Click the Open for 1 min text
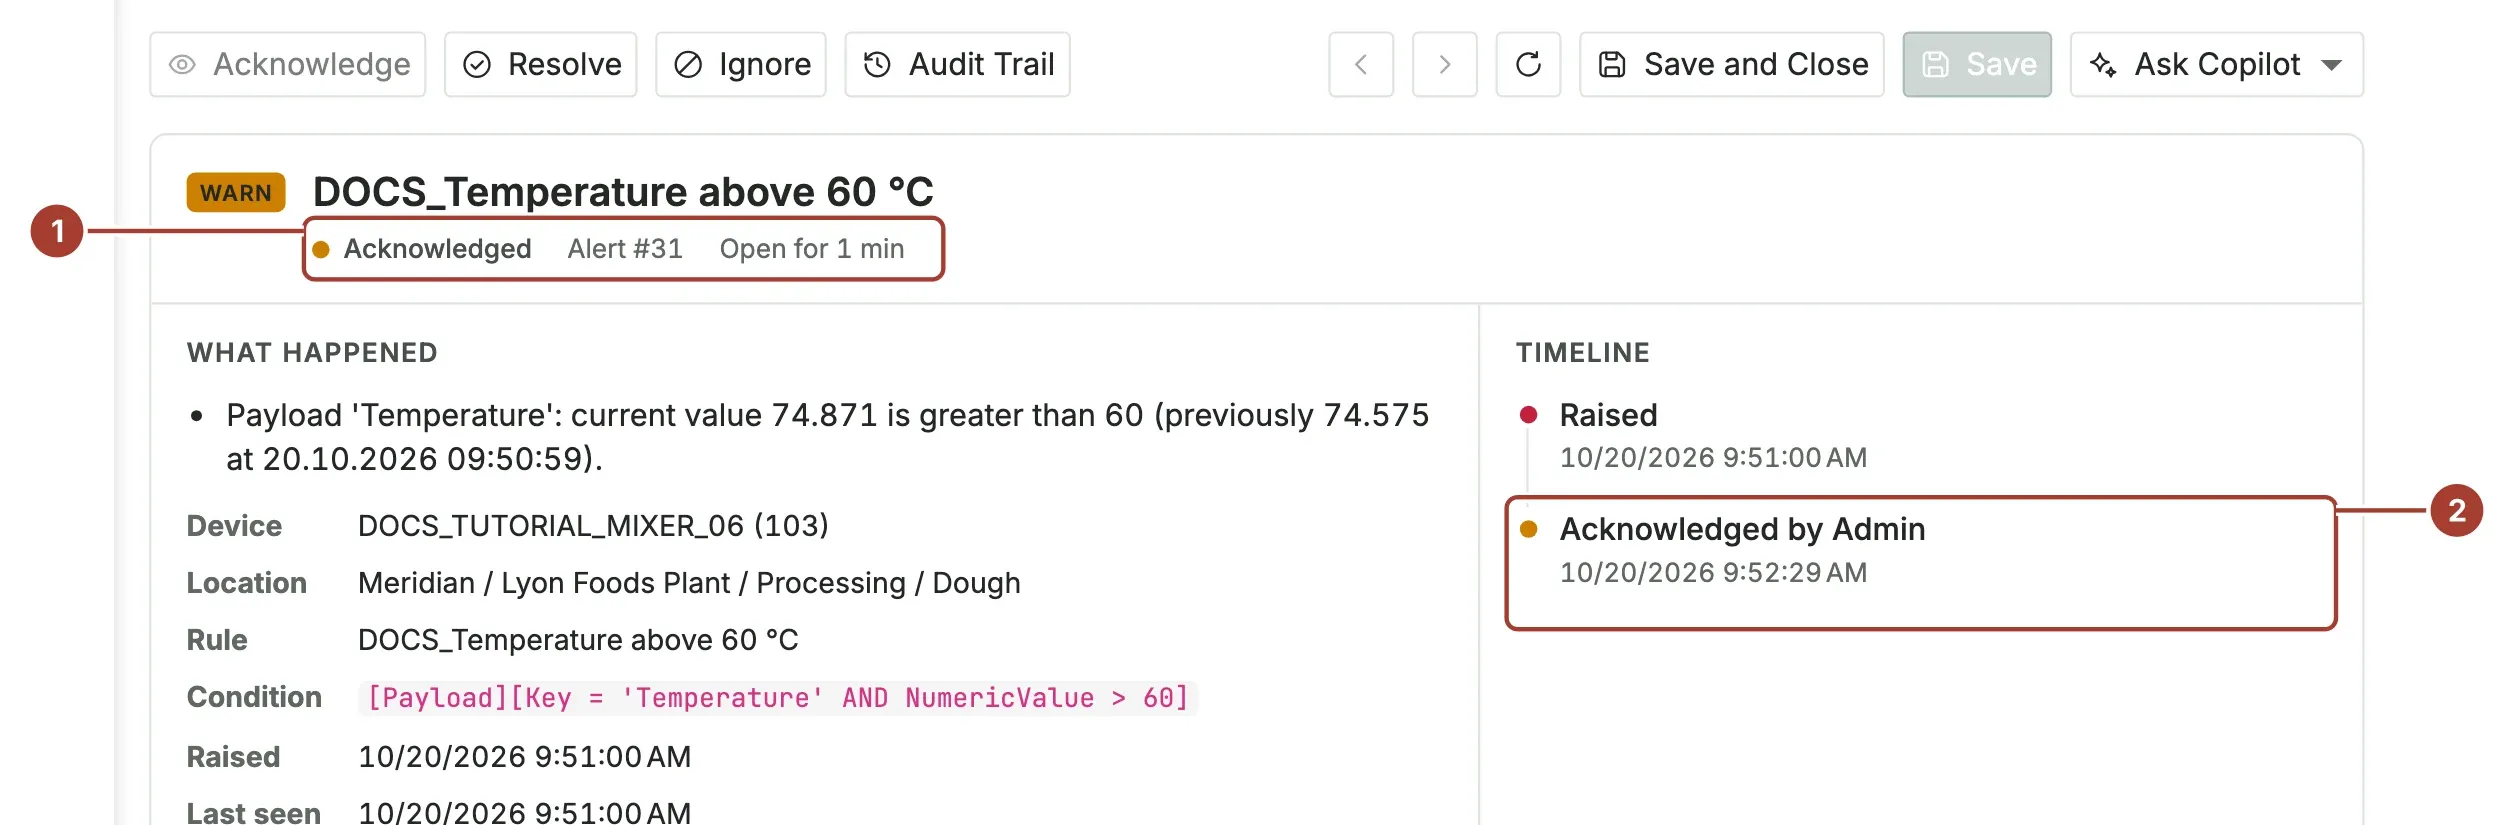The width and height of the screenshot is (2514, 825). [812, 249]
